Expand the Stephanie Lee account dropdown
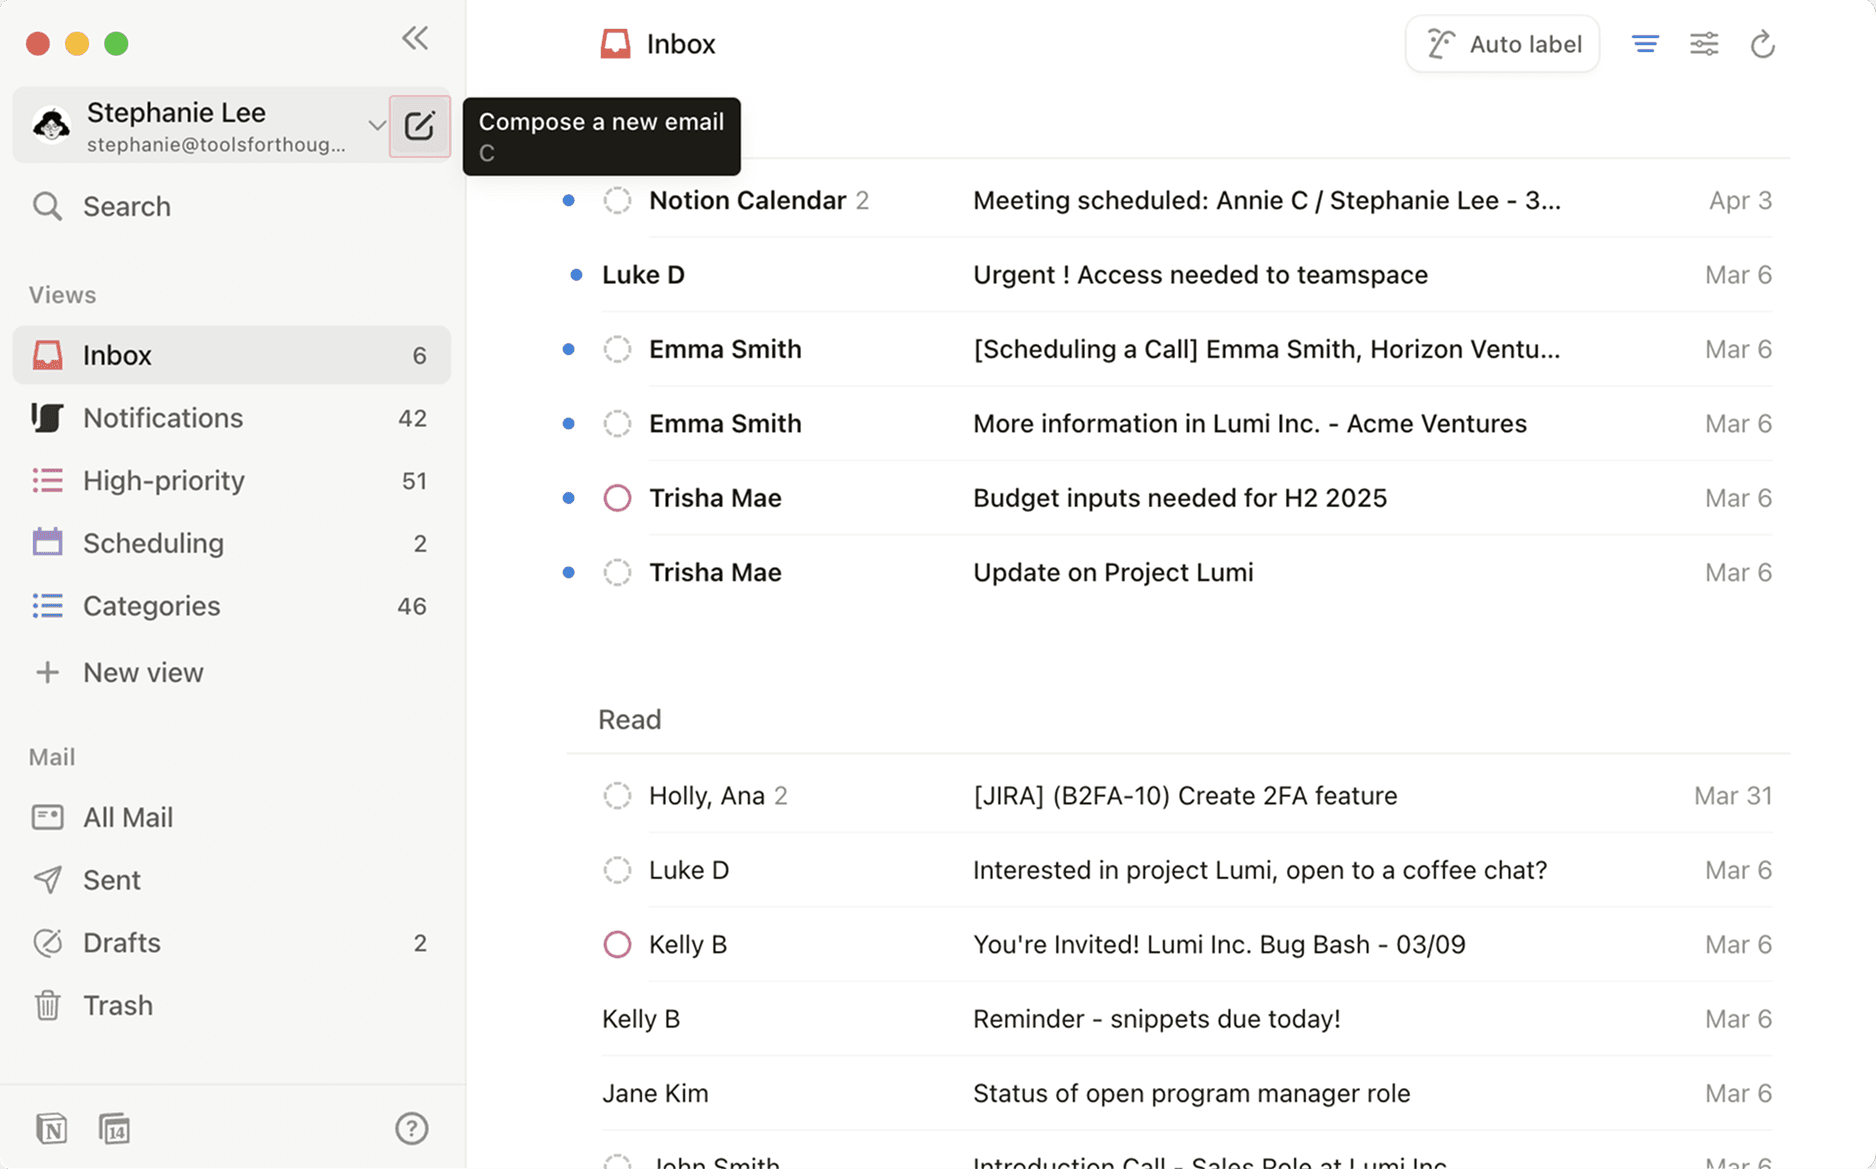This screenshot has width=1876, height=1169. [376, 126]
